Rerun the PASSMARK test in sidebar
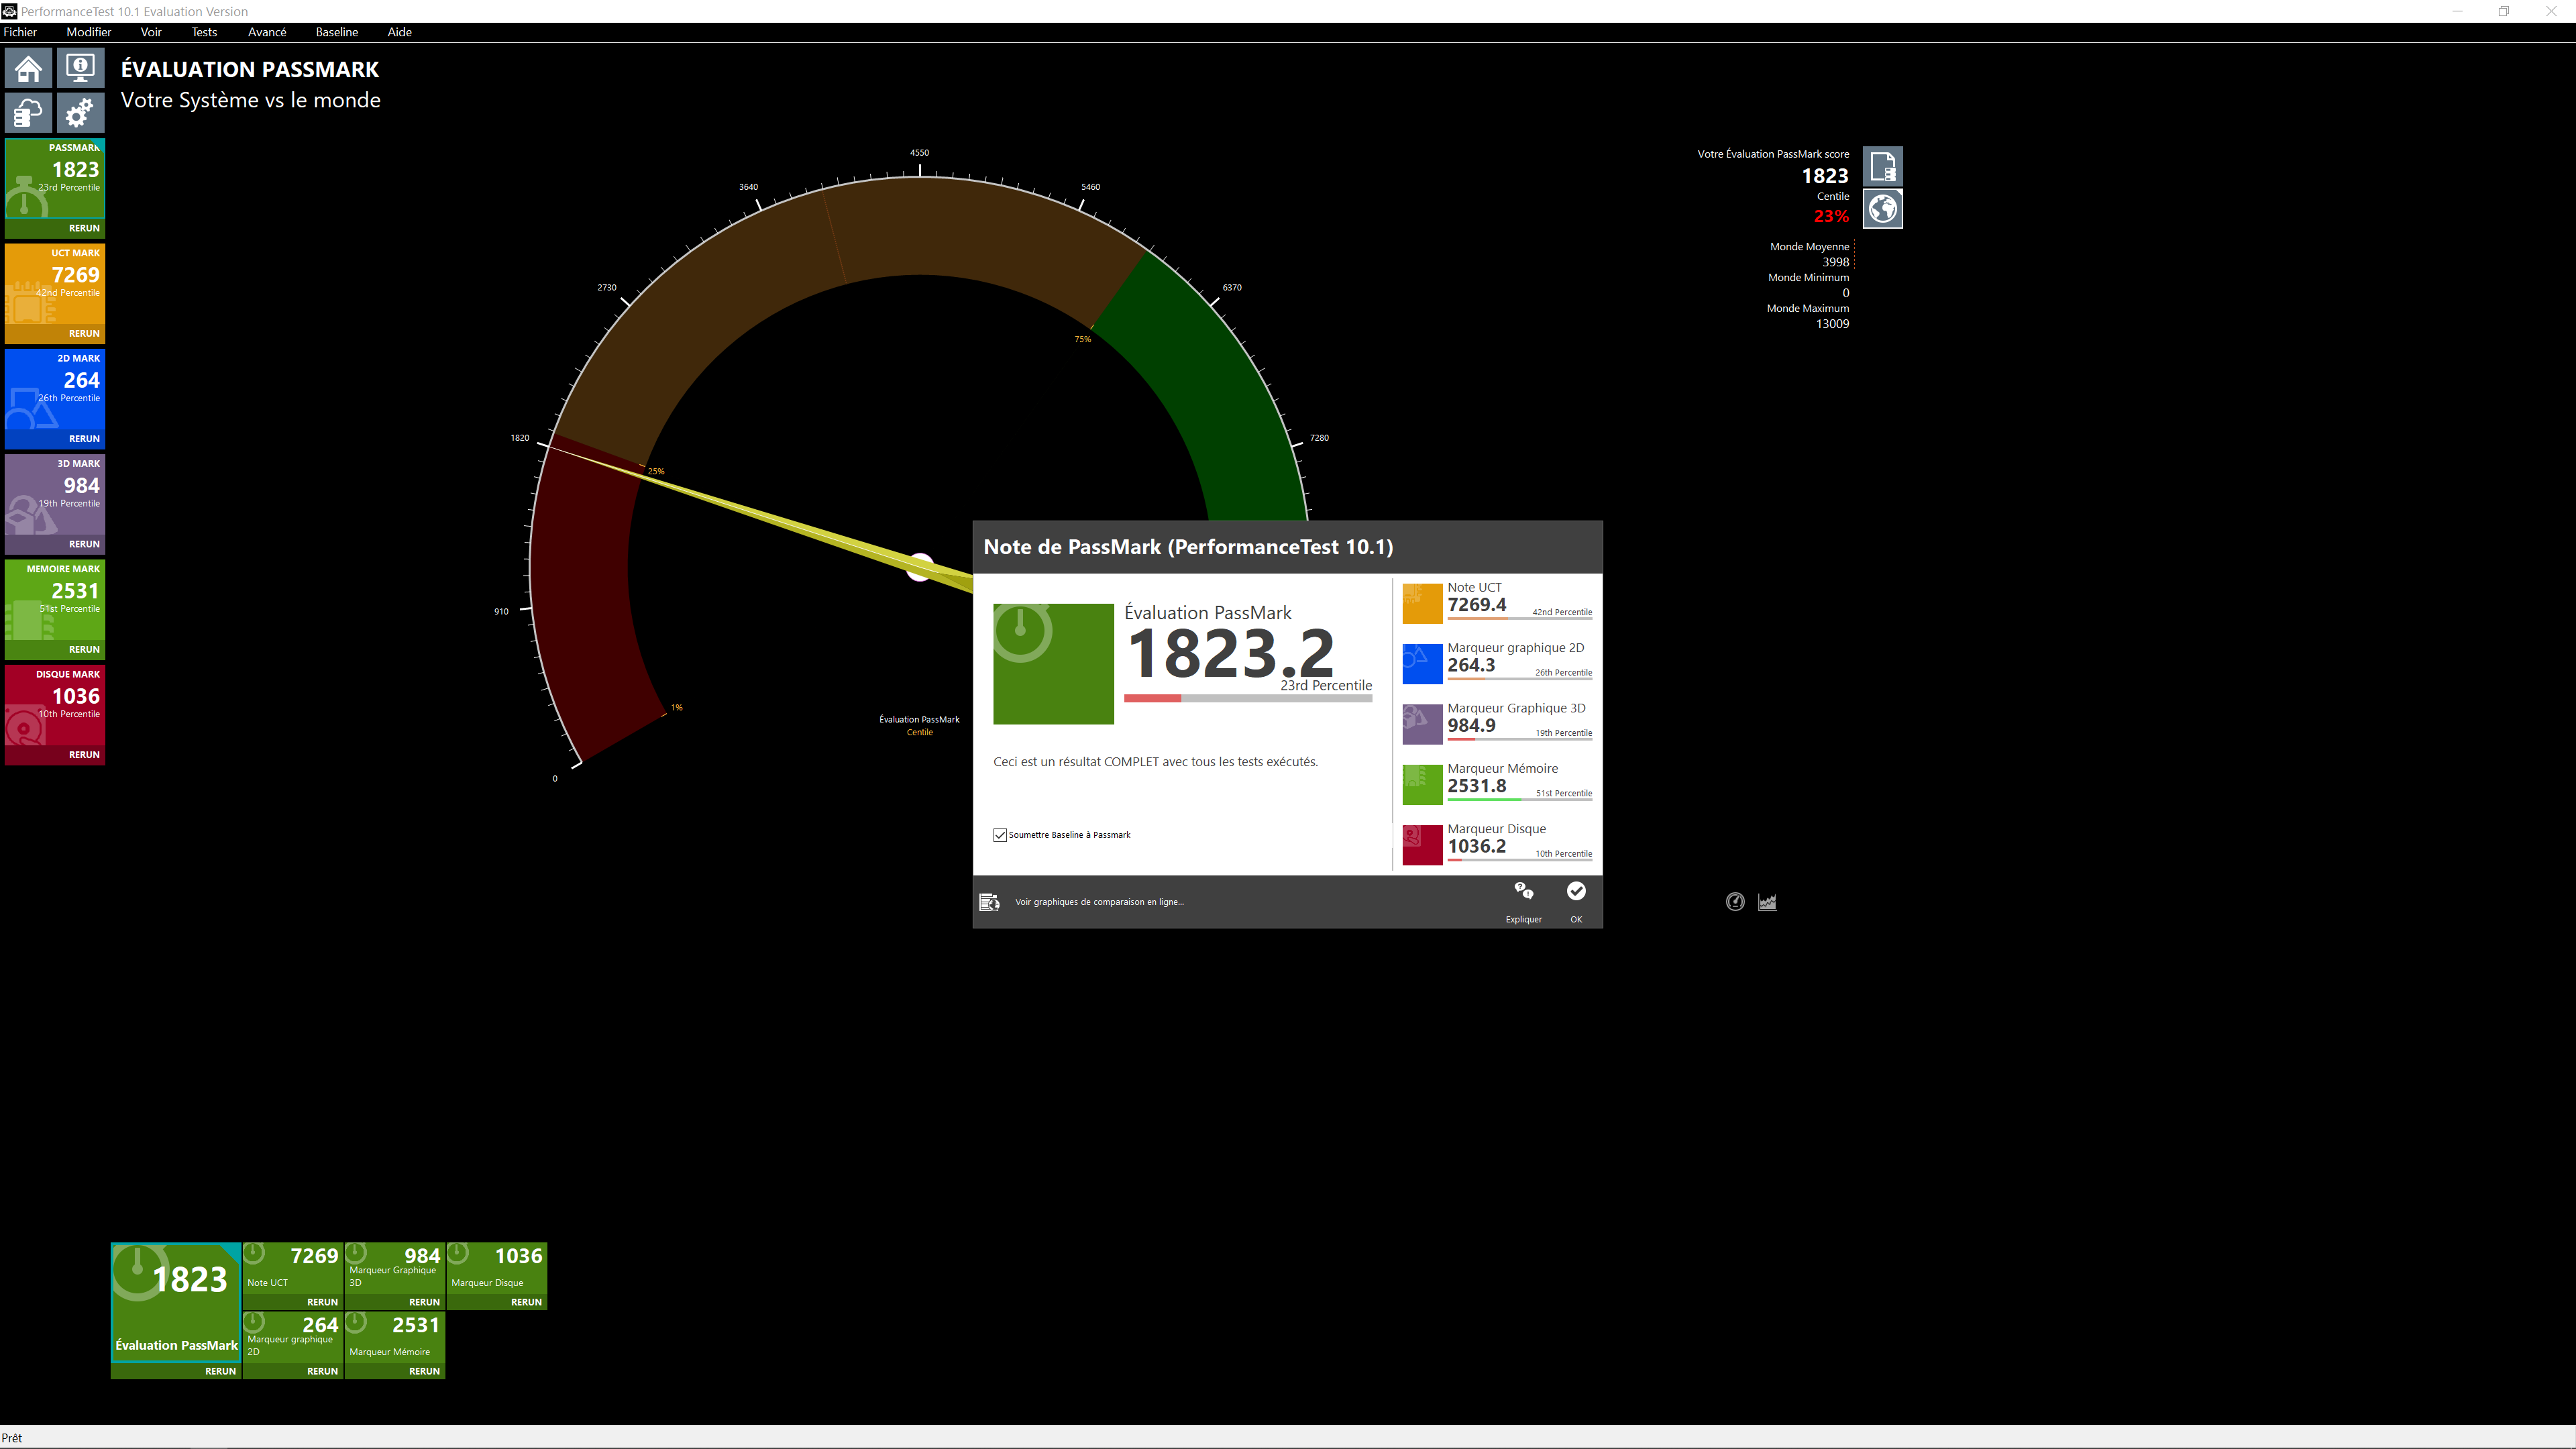The height and width of the screenshot is (1449, 2576). click(x=84, y=228)
